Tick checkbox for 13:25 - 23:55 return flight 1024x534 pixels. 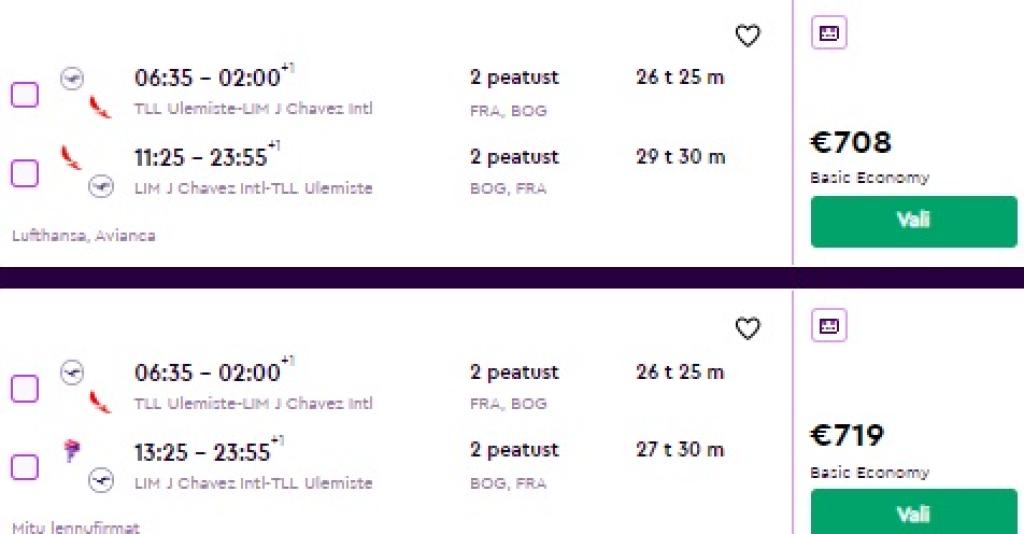point(25,467)
